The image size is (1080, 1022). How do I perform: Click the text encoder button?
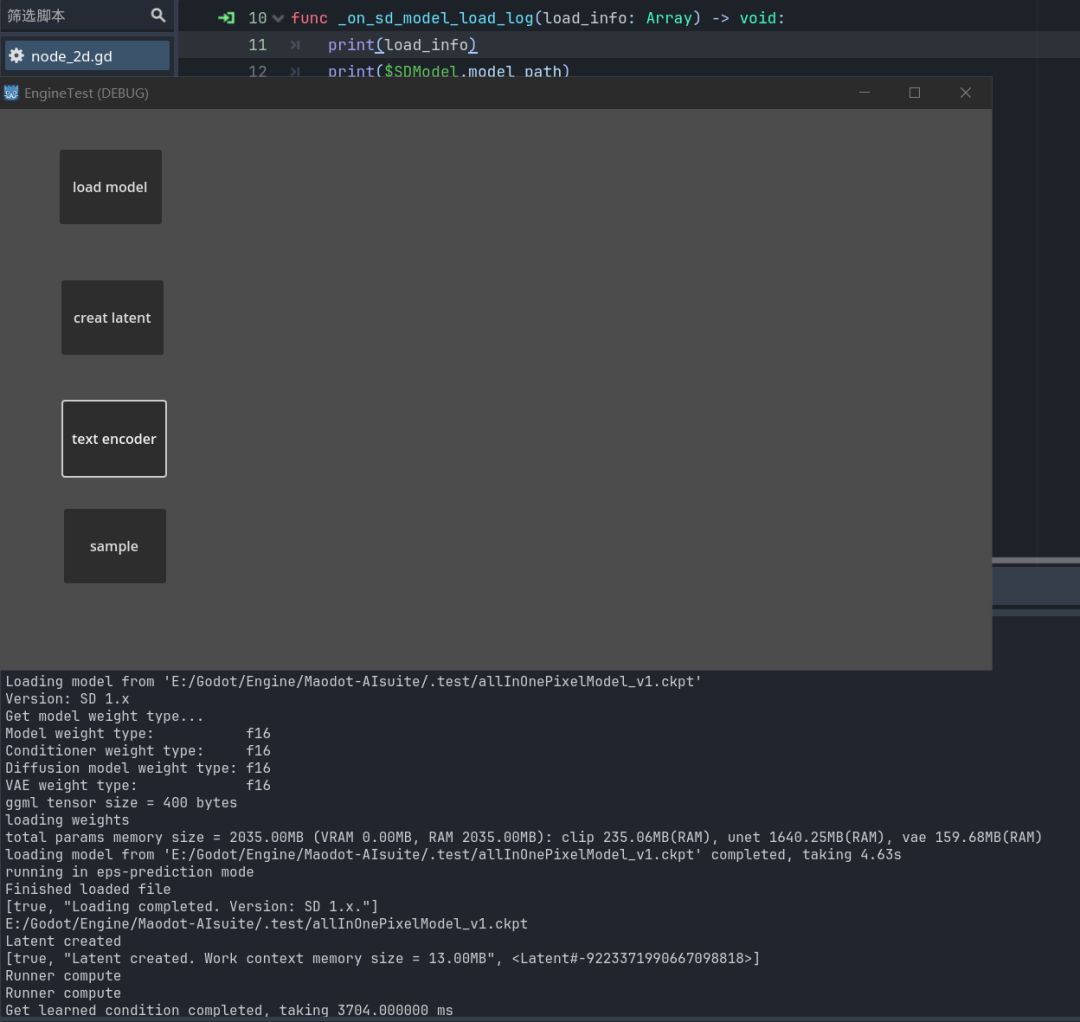click(114, 439)
